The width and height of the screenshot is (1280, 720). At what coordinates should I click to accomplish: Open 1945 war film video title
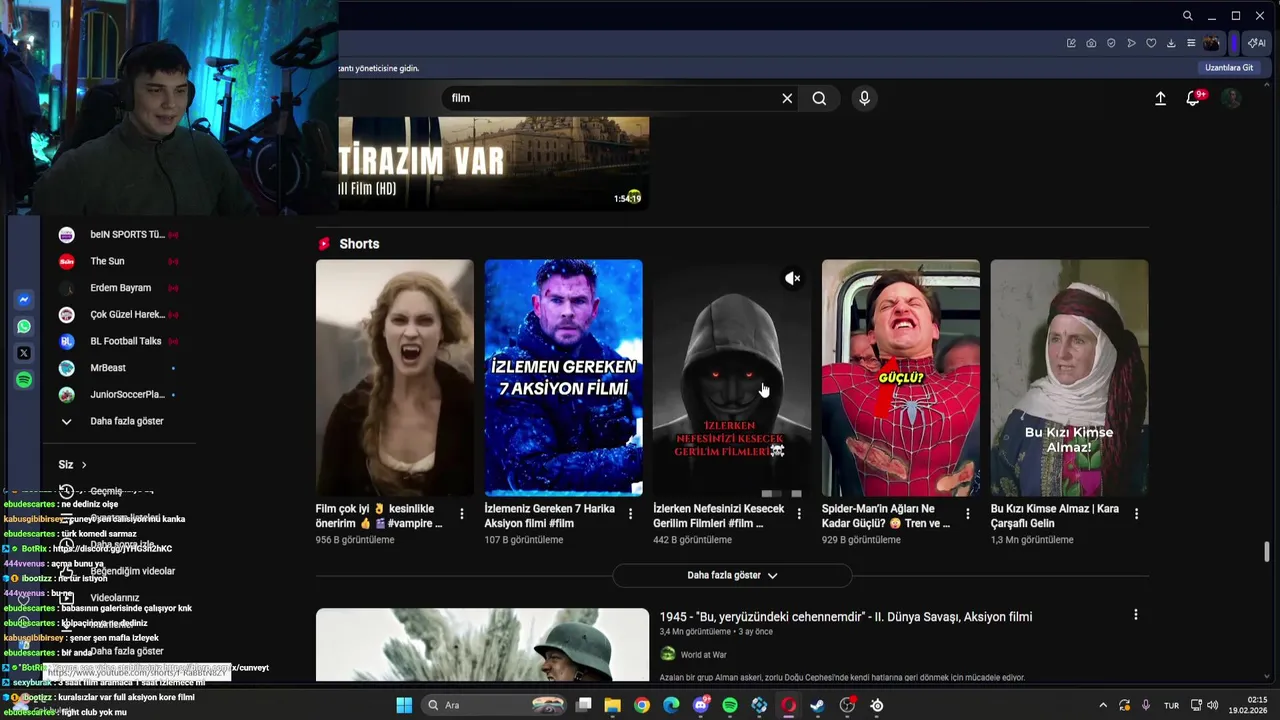[846, 617]
